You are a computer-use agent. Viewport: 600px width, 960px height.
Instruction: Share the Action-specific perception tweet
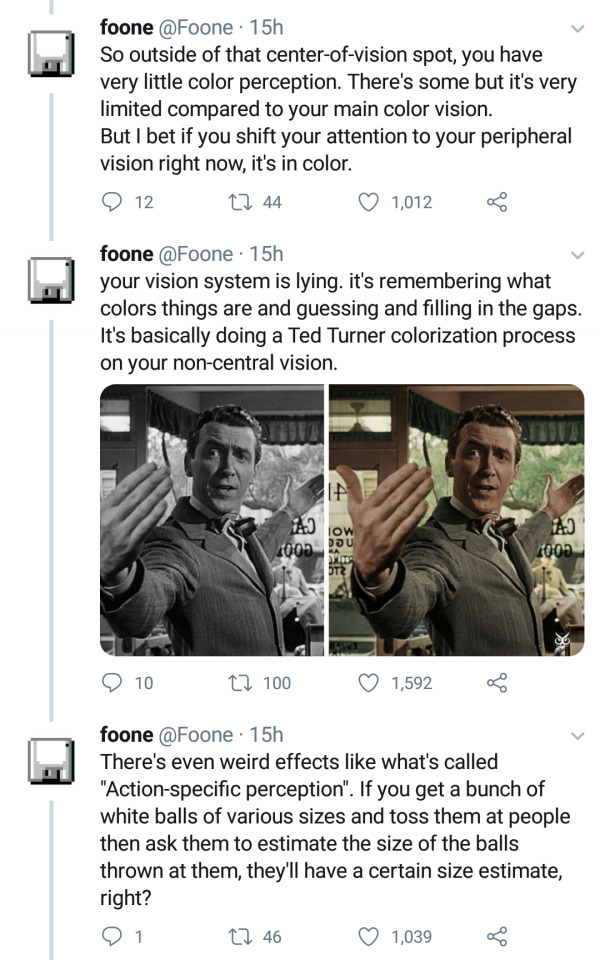point(497,937)
